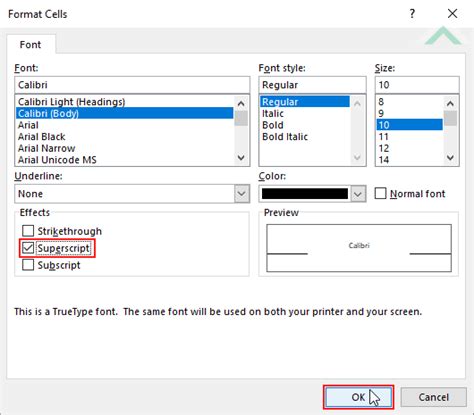Select Arial Unicode MS font

124,160
